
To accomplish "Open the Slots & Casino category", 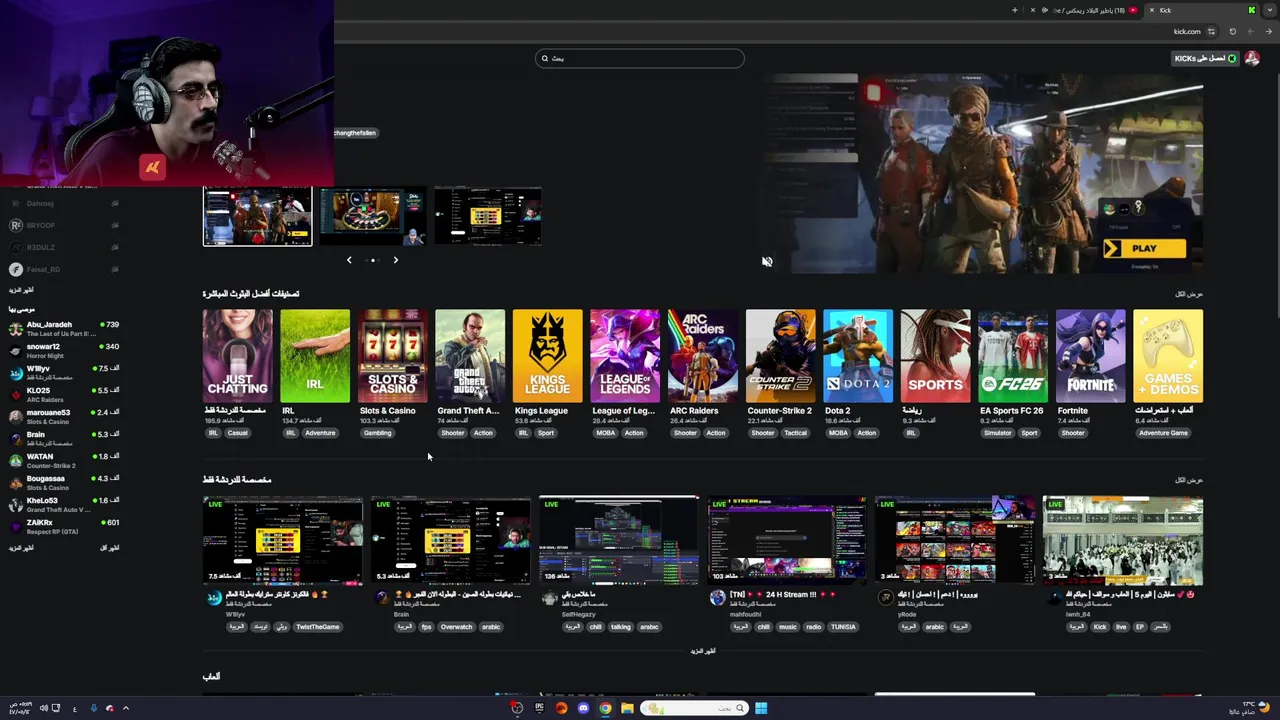I will coord(393,356).
